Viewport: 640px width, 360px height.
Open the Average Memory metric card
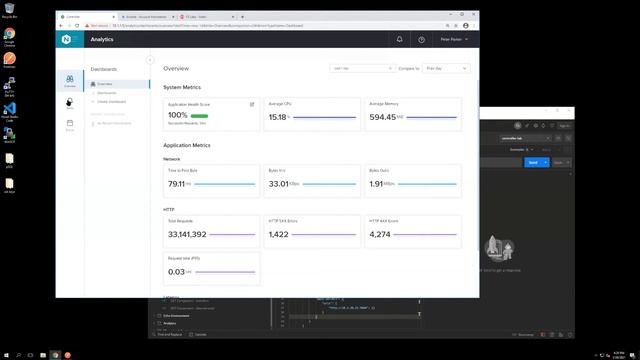tap(413, 114)
